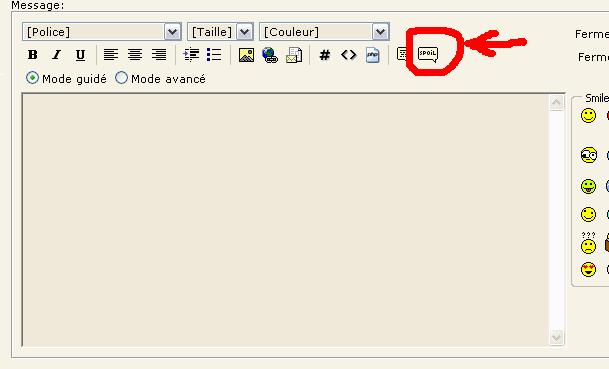Insert an image into the message

246,55
